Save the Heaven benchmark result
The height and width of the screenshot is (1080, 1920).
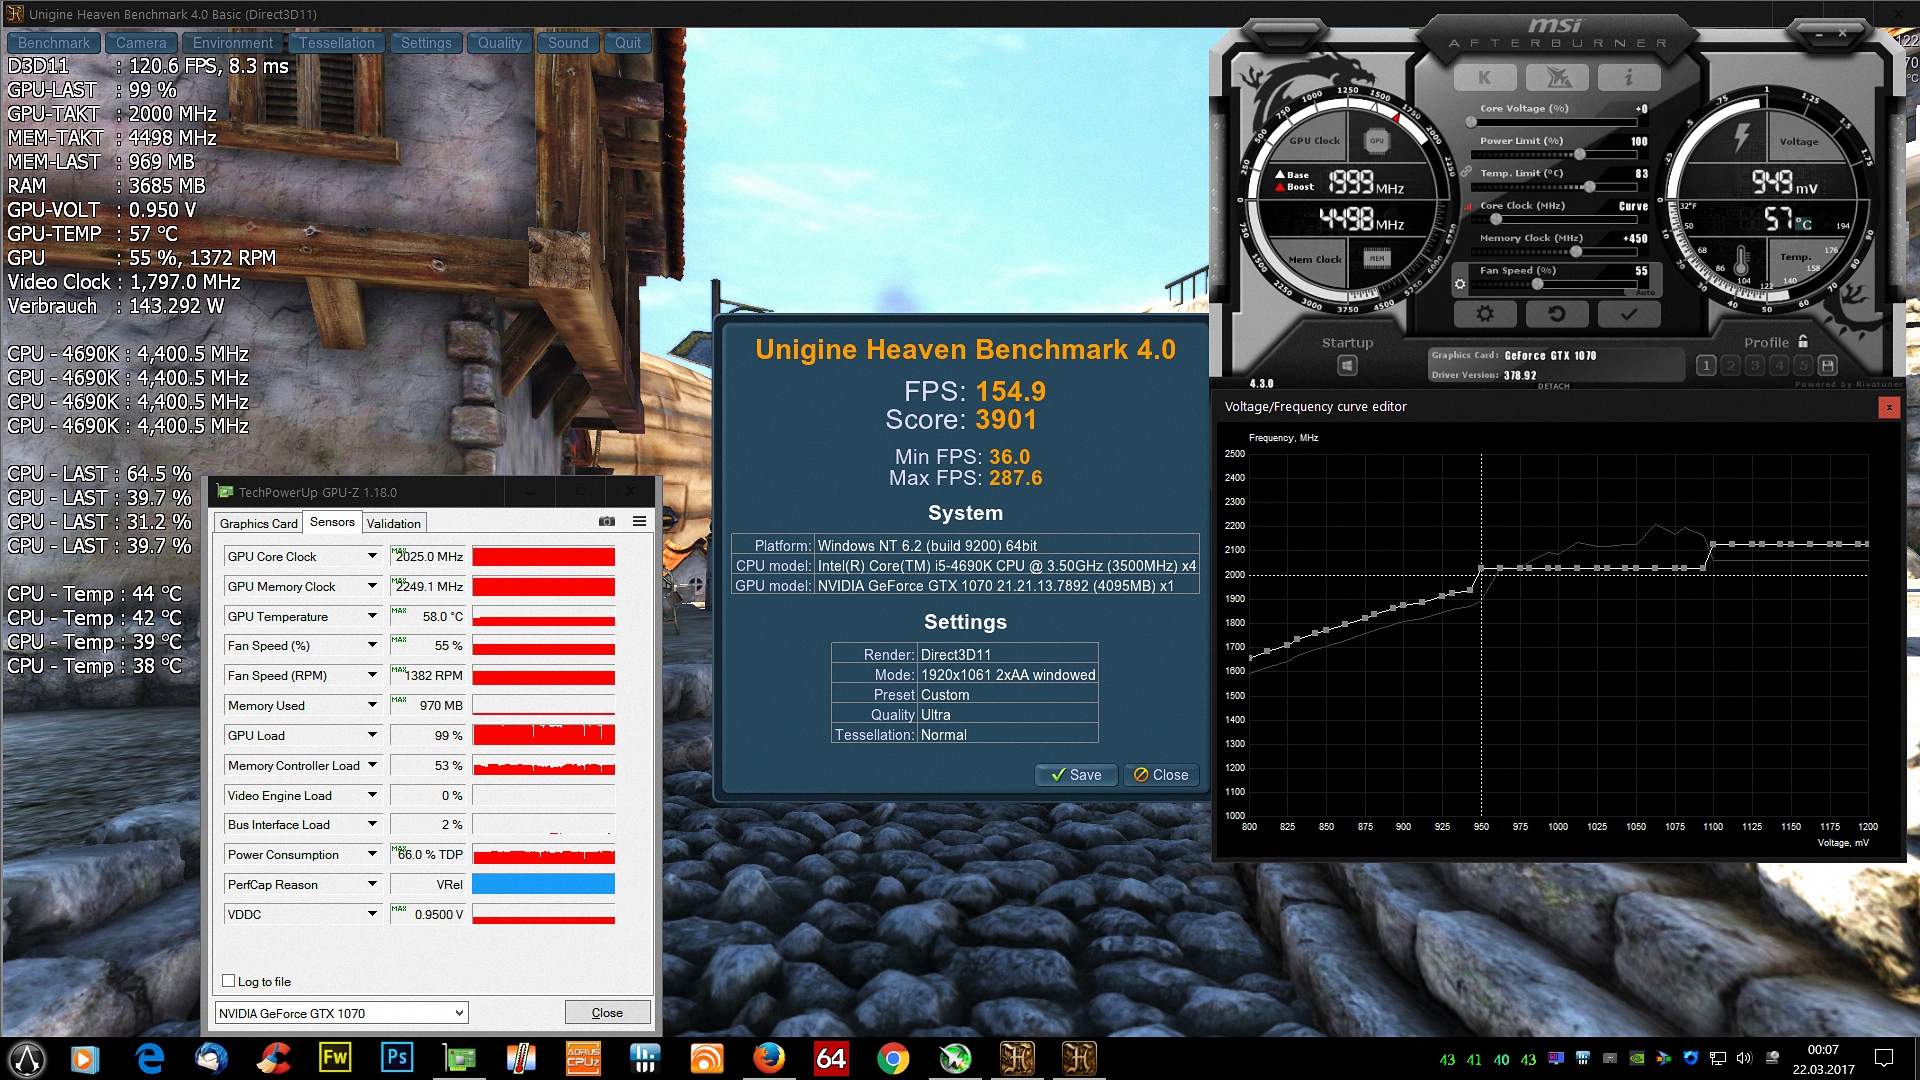pyautogui.click(x=1076, y=775)
